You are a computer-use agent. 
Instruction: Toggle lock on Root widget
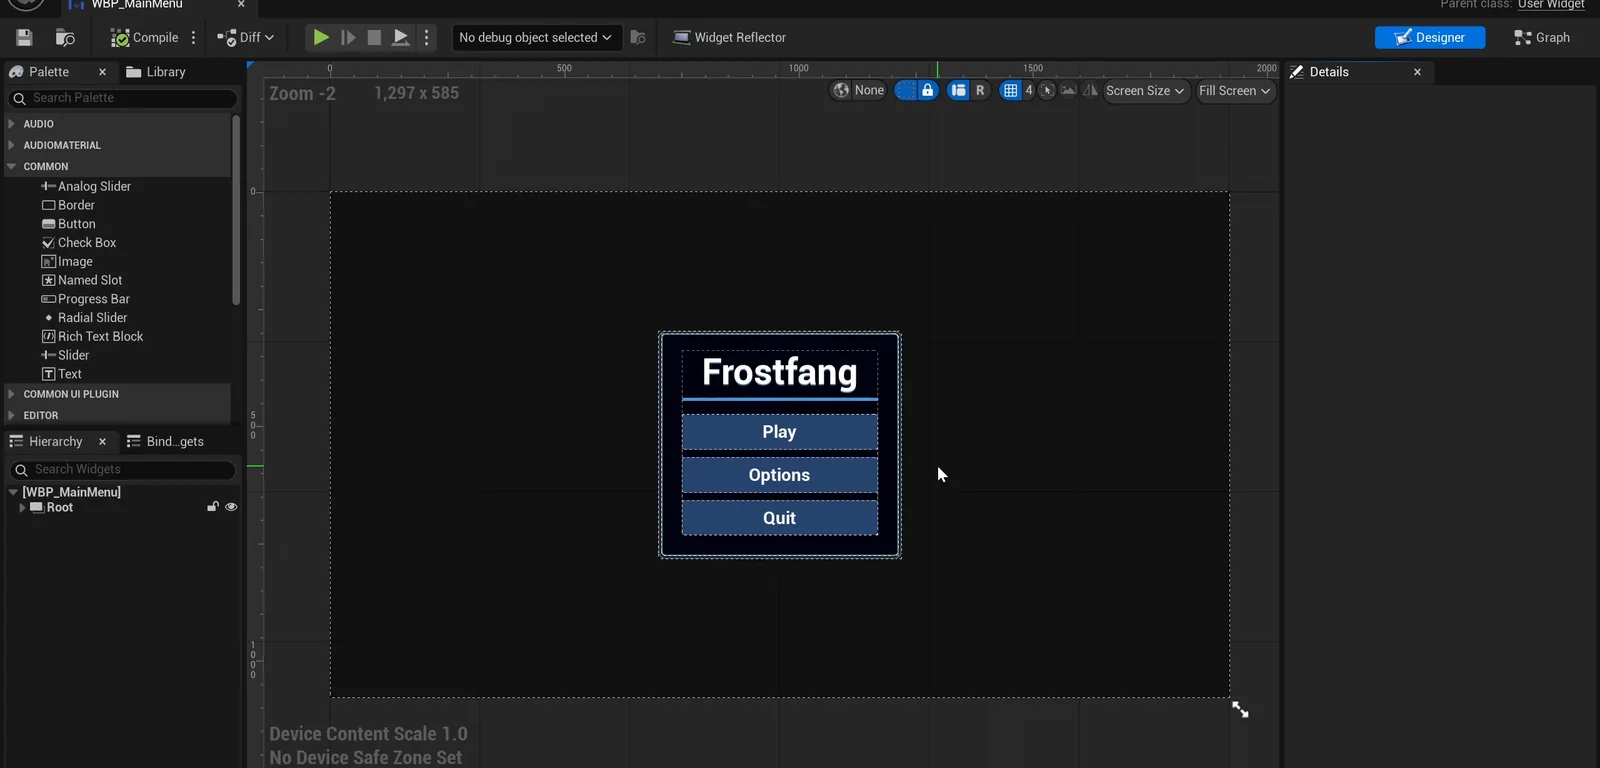click(212, 507)
